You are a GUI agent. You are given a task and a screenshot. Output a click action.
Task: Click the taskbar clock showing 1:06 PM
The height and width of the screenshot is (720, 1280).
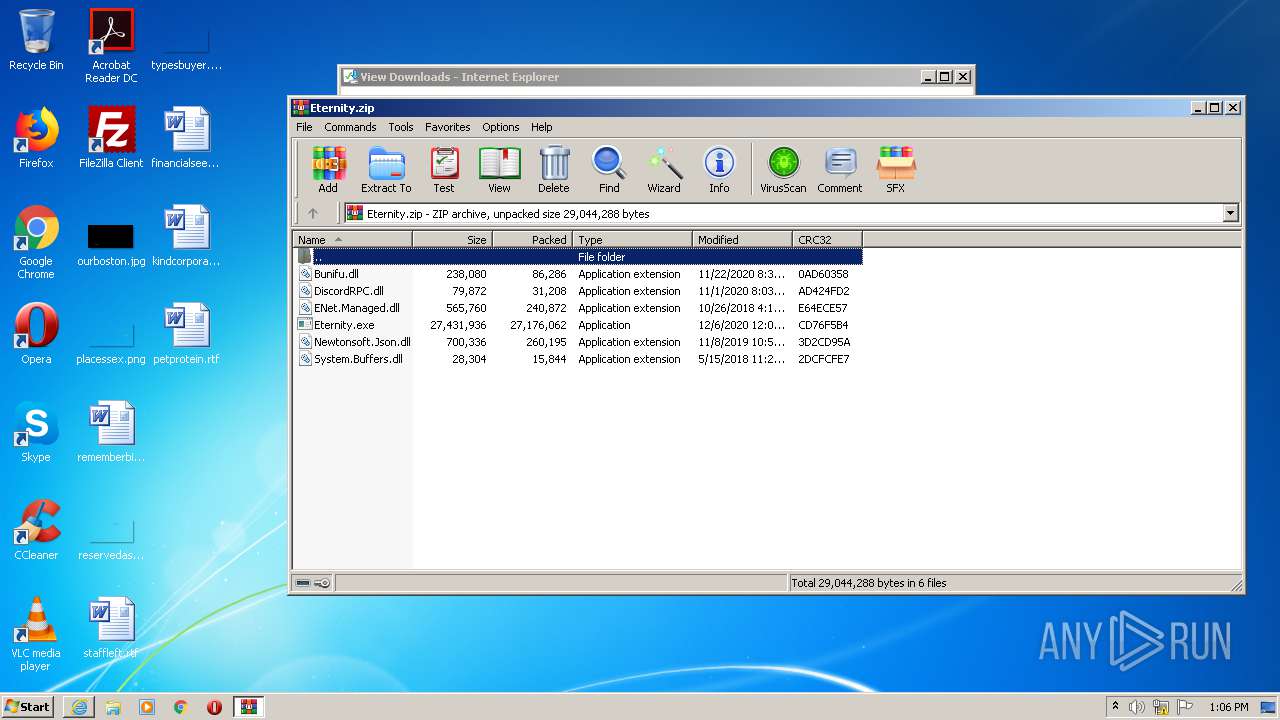[x=1228, y=707]
